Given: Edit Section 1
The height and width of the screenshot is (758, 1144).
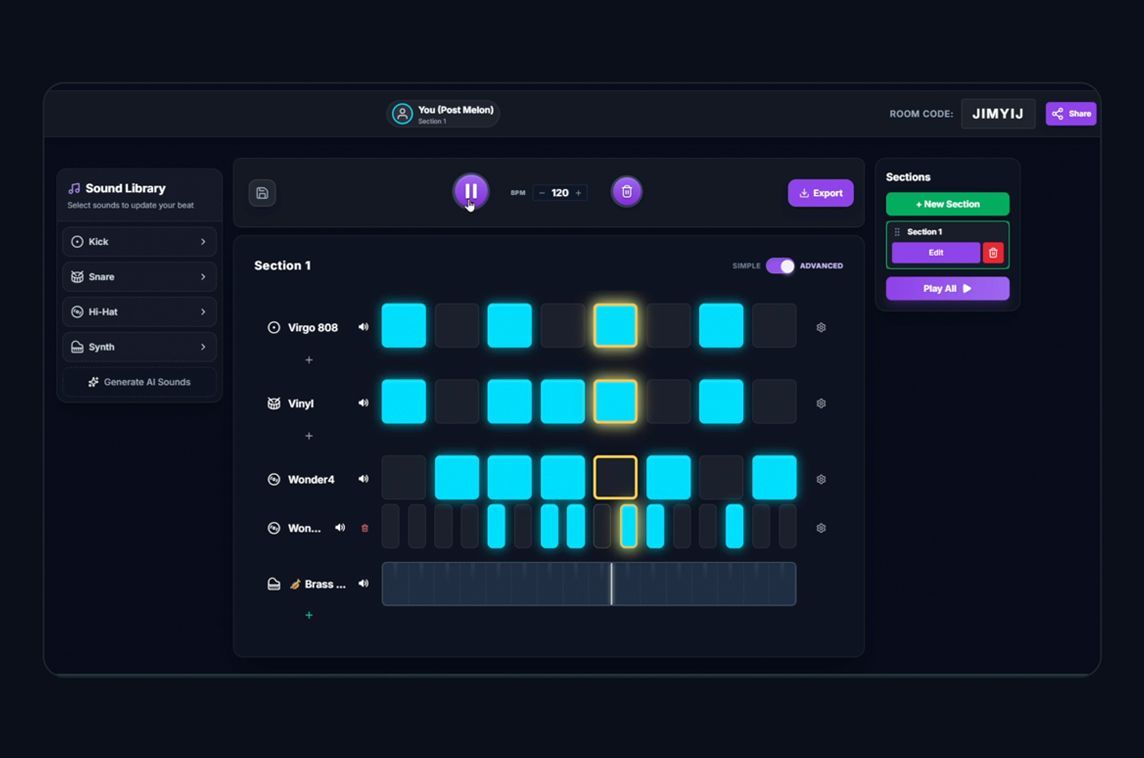Looking at the screenshot, I should click(935, 252).
